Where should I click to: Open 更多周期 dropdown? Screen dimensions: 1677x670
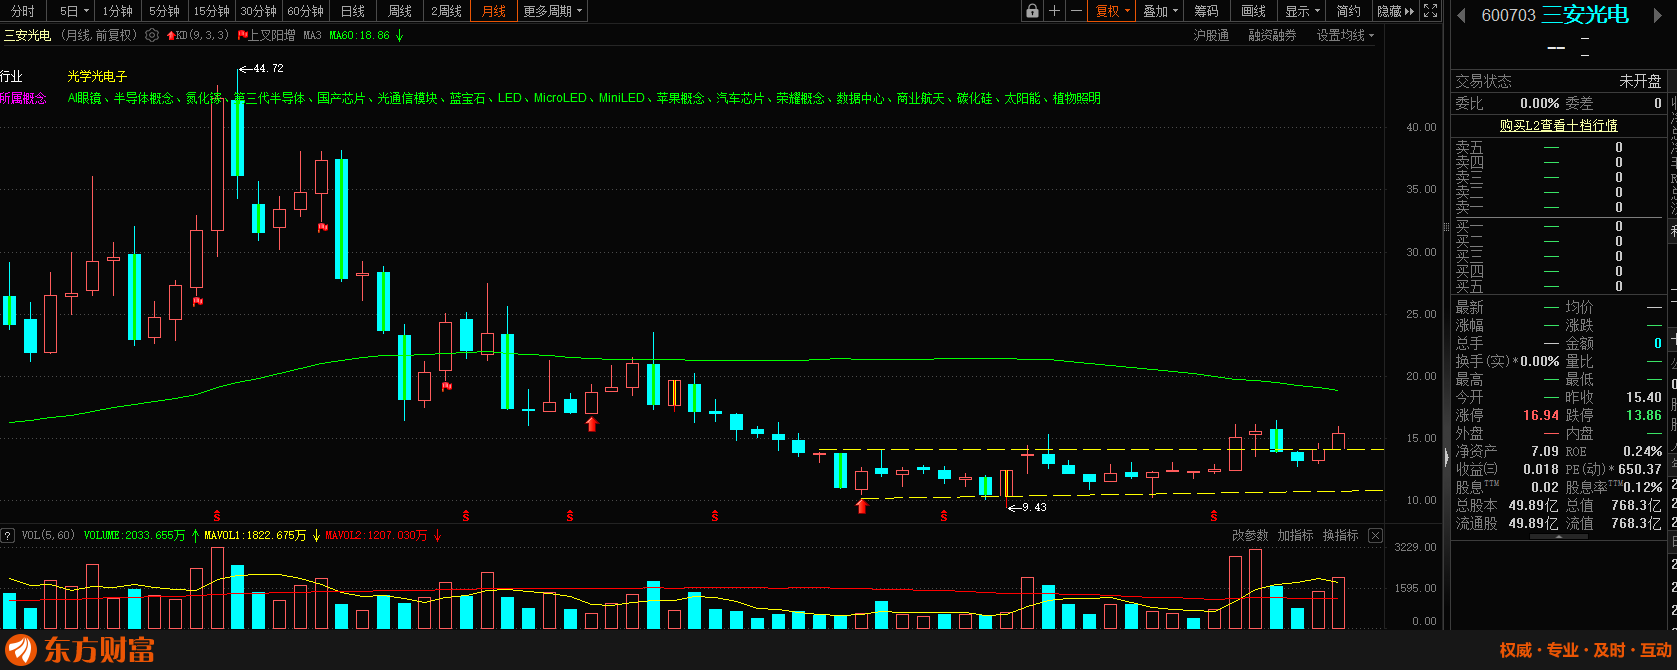(553, 11)
